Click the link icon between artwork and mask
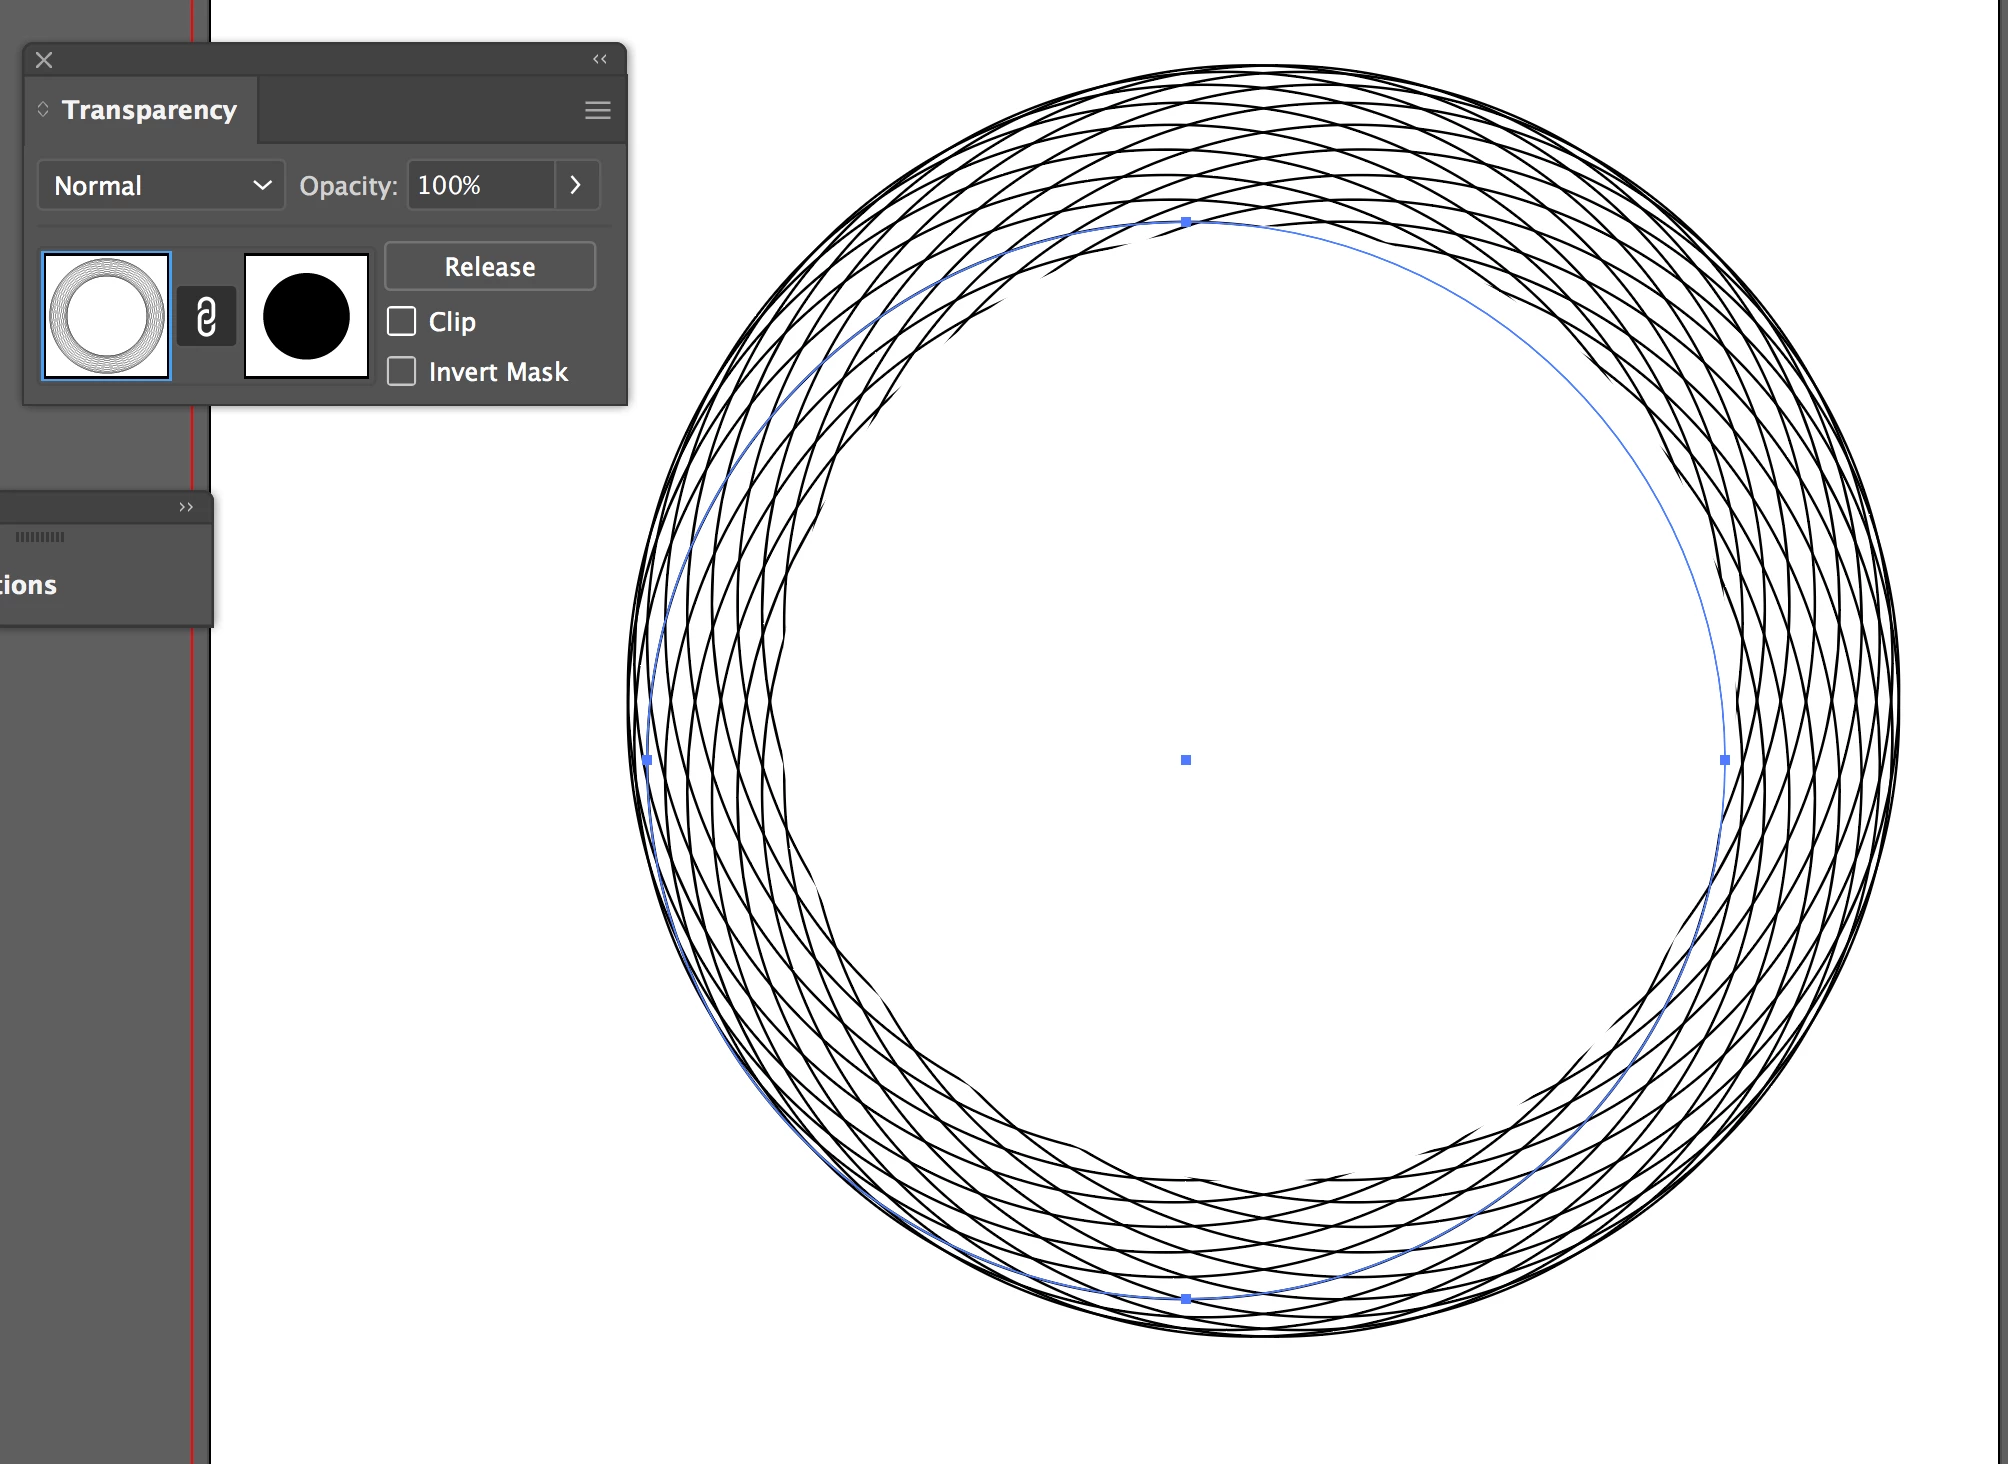The width and height of the screenshot is (2008, 1464). point(206,317)
